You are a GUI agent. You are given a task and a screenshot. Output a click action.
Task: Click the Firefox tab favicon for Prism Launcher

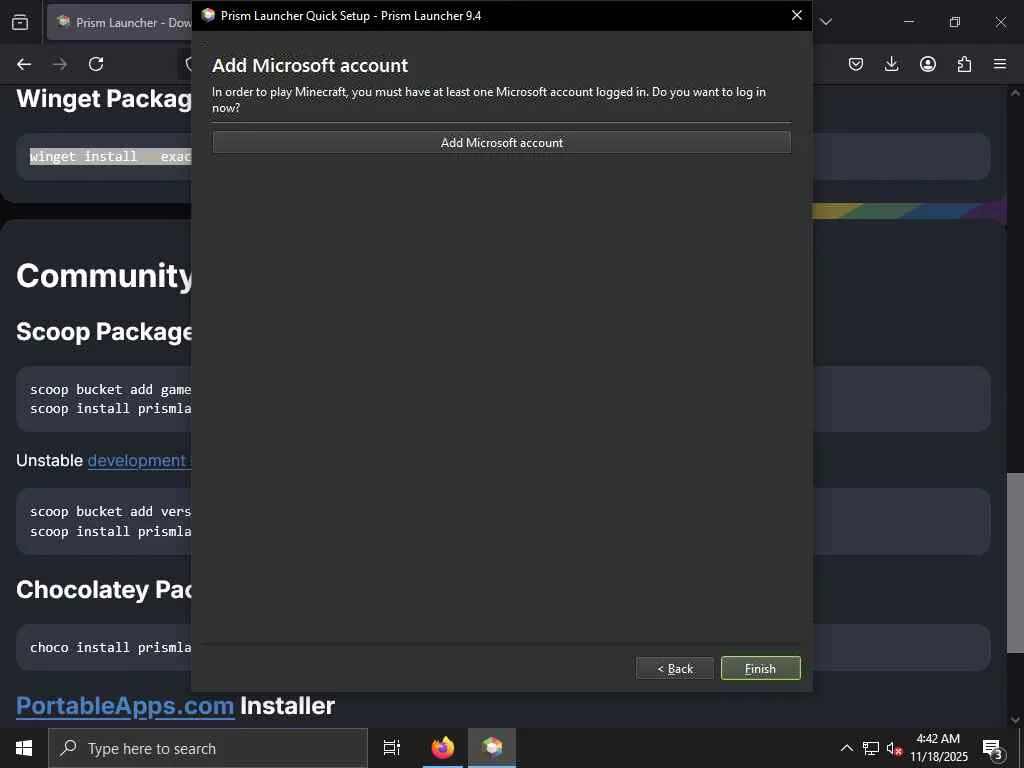click(x=63, y=22)
